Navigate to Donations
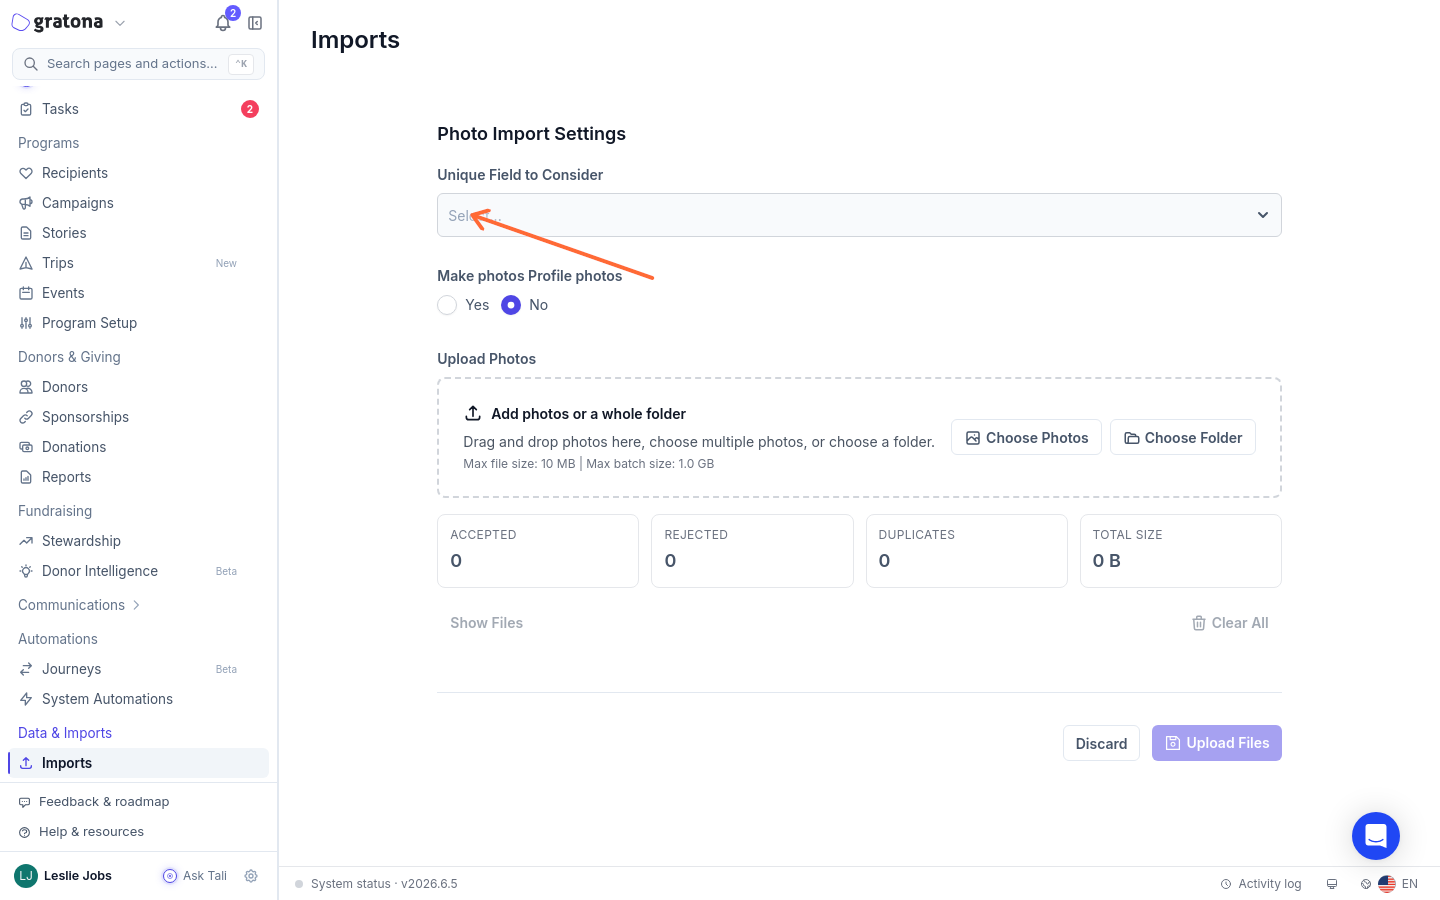This screenshot has height=900, width=1440. [138, 447]
